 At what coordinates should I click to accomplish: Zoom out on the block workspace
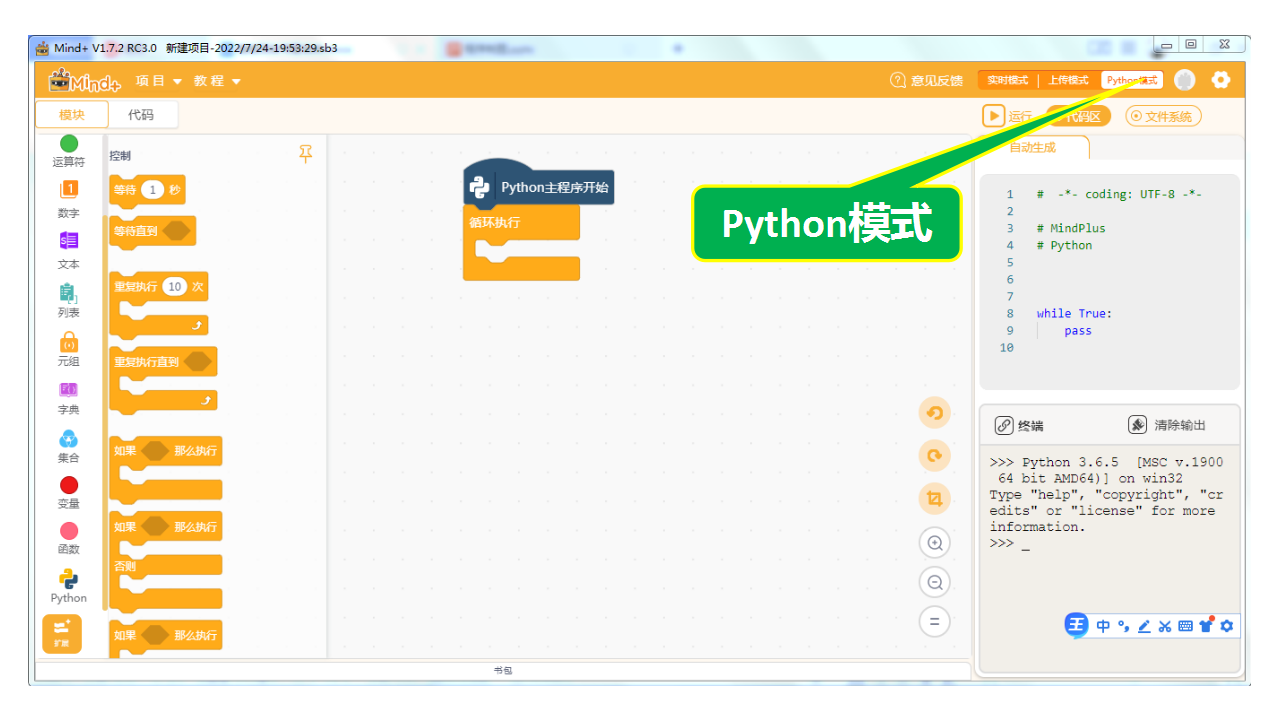click(x=935, y=582)
